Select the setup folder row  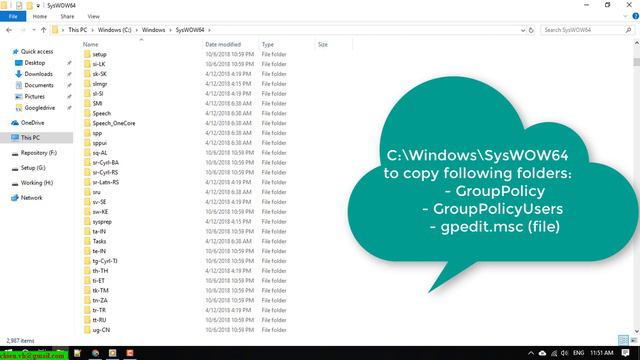click(x=186, y=54)
